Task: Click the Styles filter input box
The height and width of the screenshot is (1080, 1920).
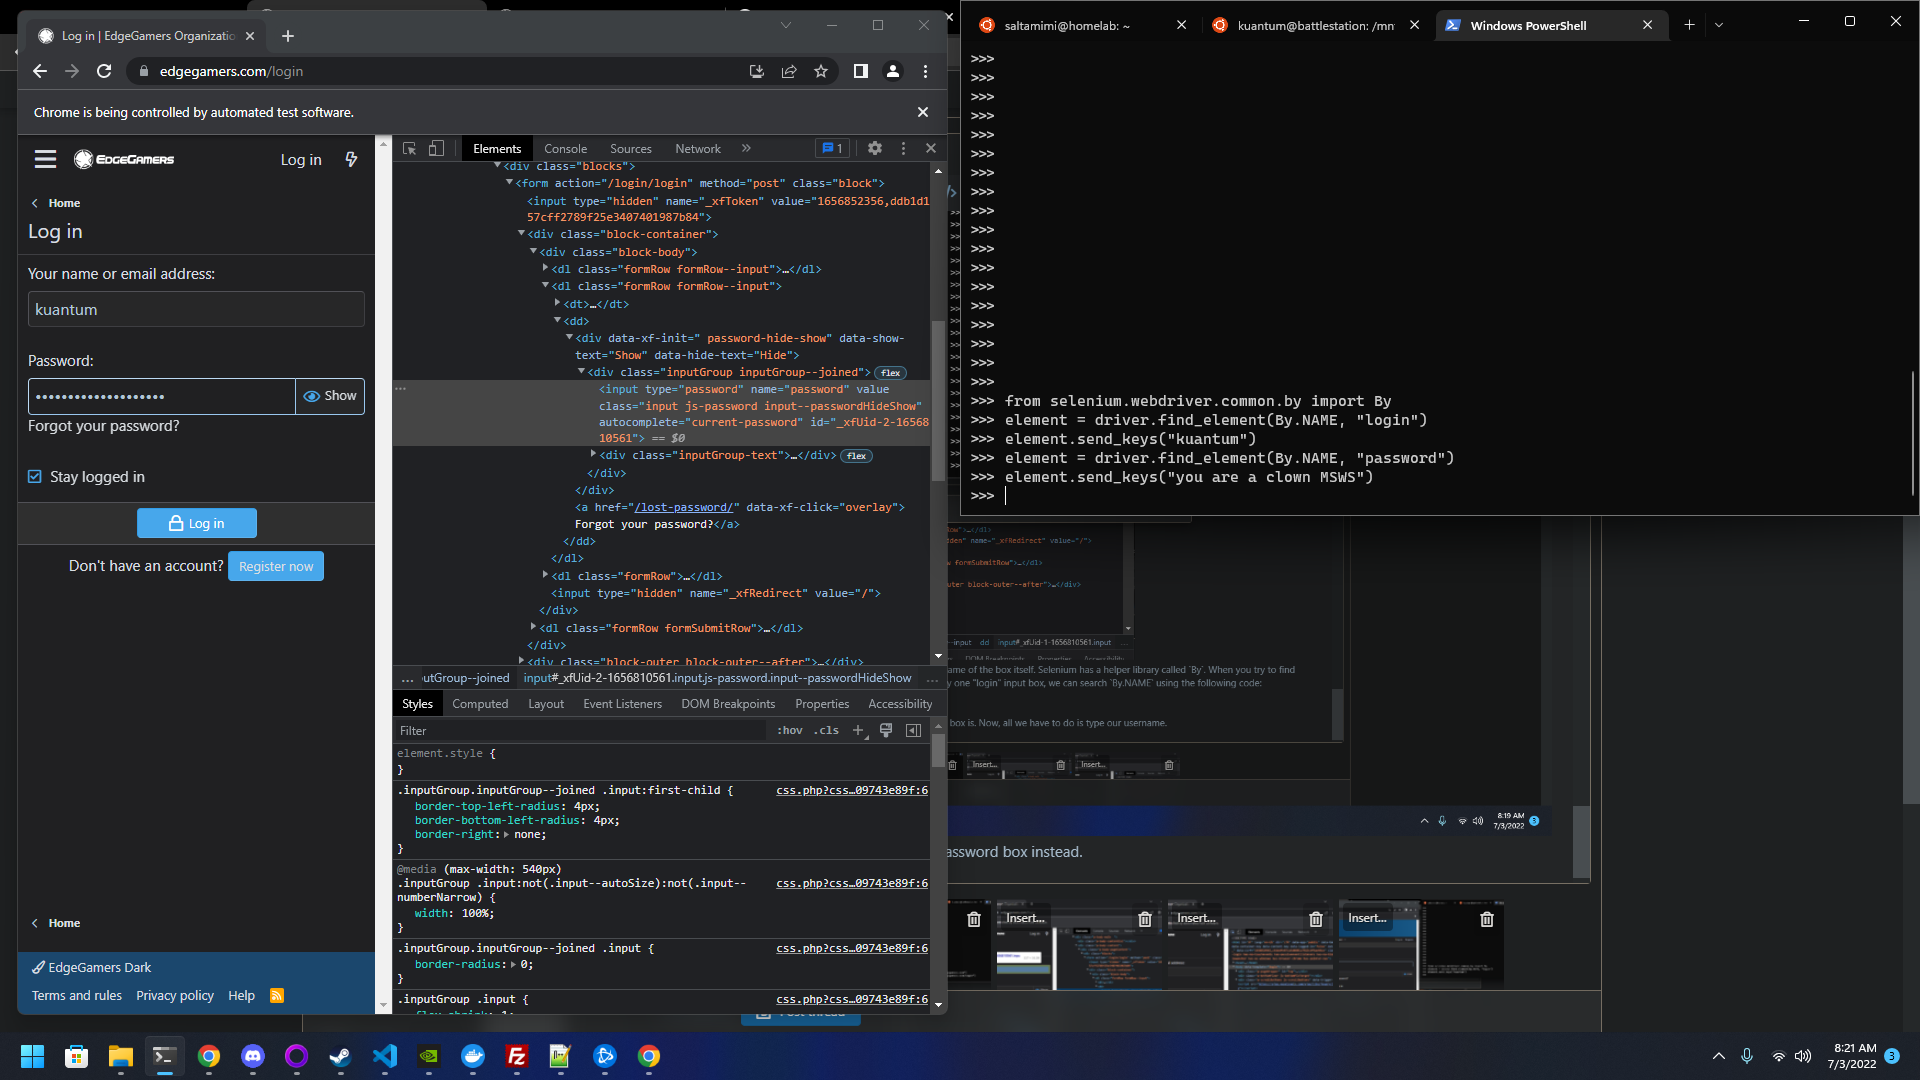Action: pos(580,731)
